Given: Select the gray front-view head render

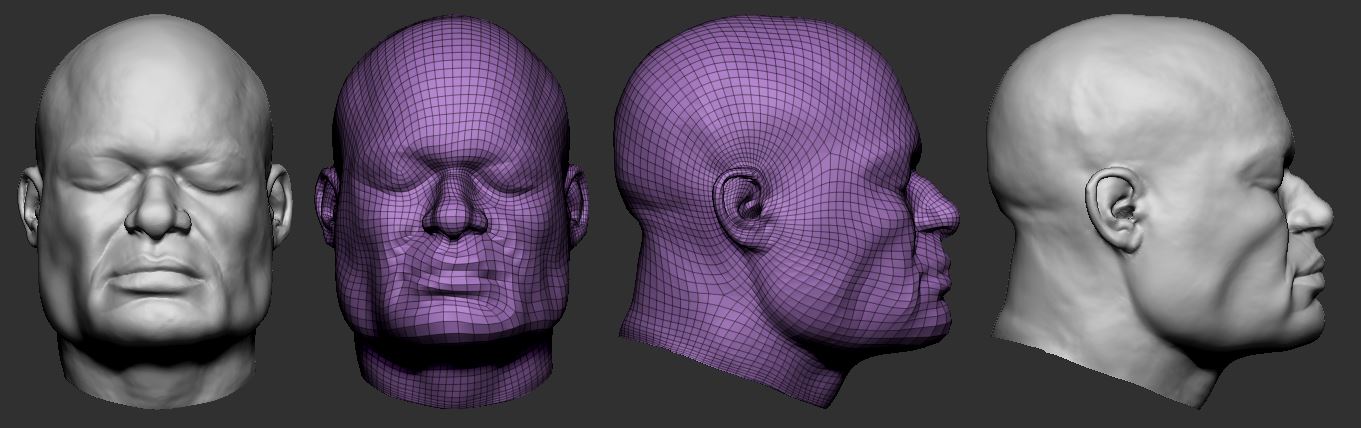Looking at the screenshot, I should click(154, 211).
